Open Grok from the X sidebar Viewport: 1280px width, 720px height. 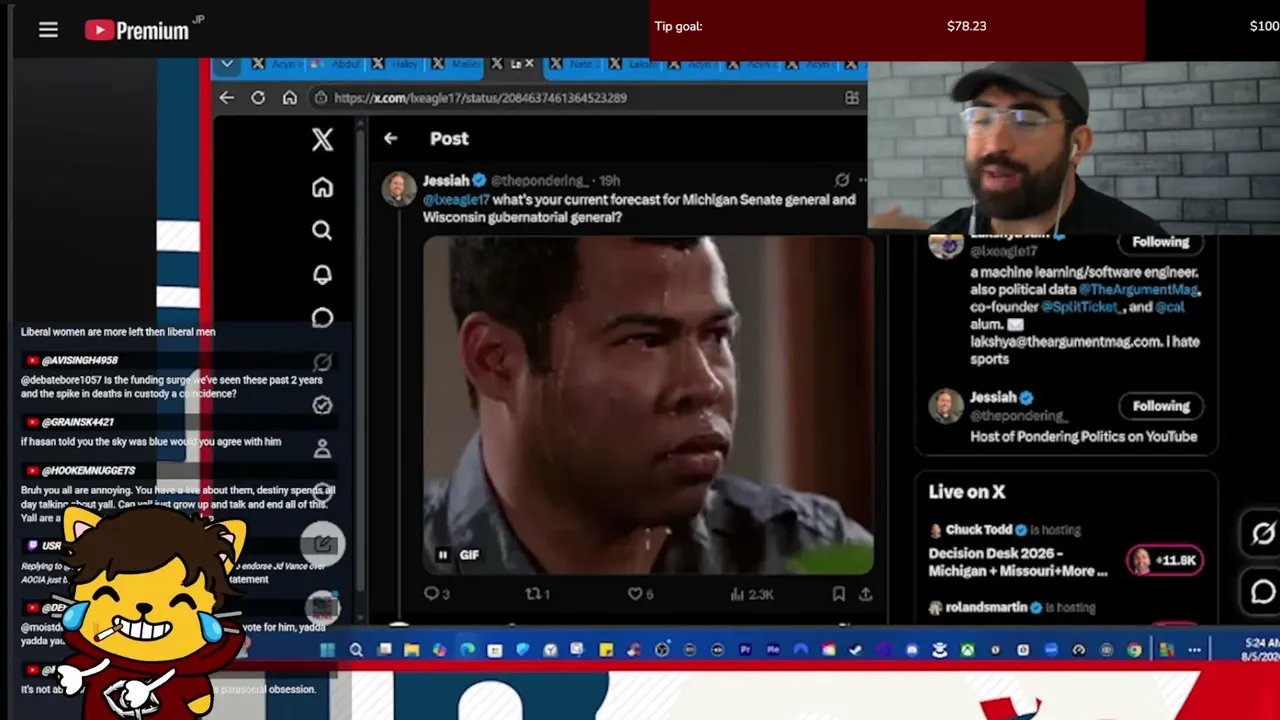322,362
